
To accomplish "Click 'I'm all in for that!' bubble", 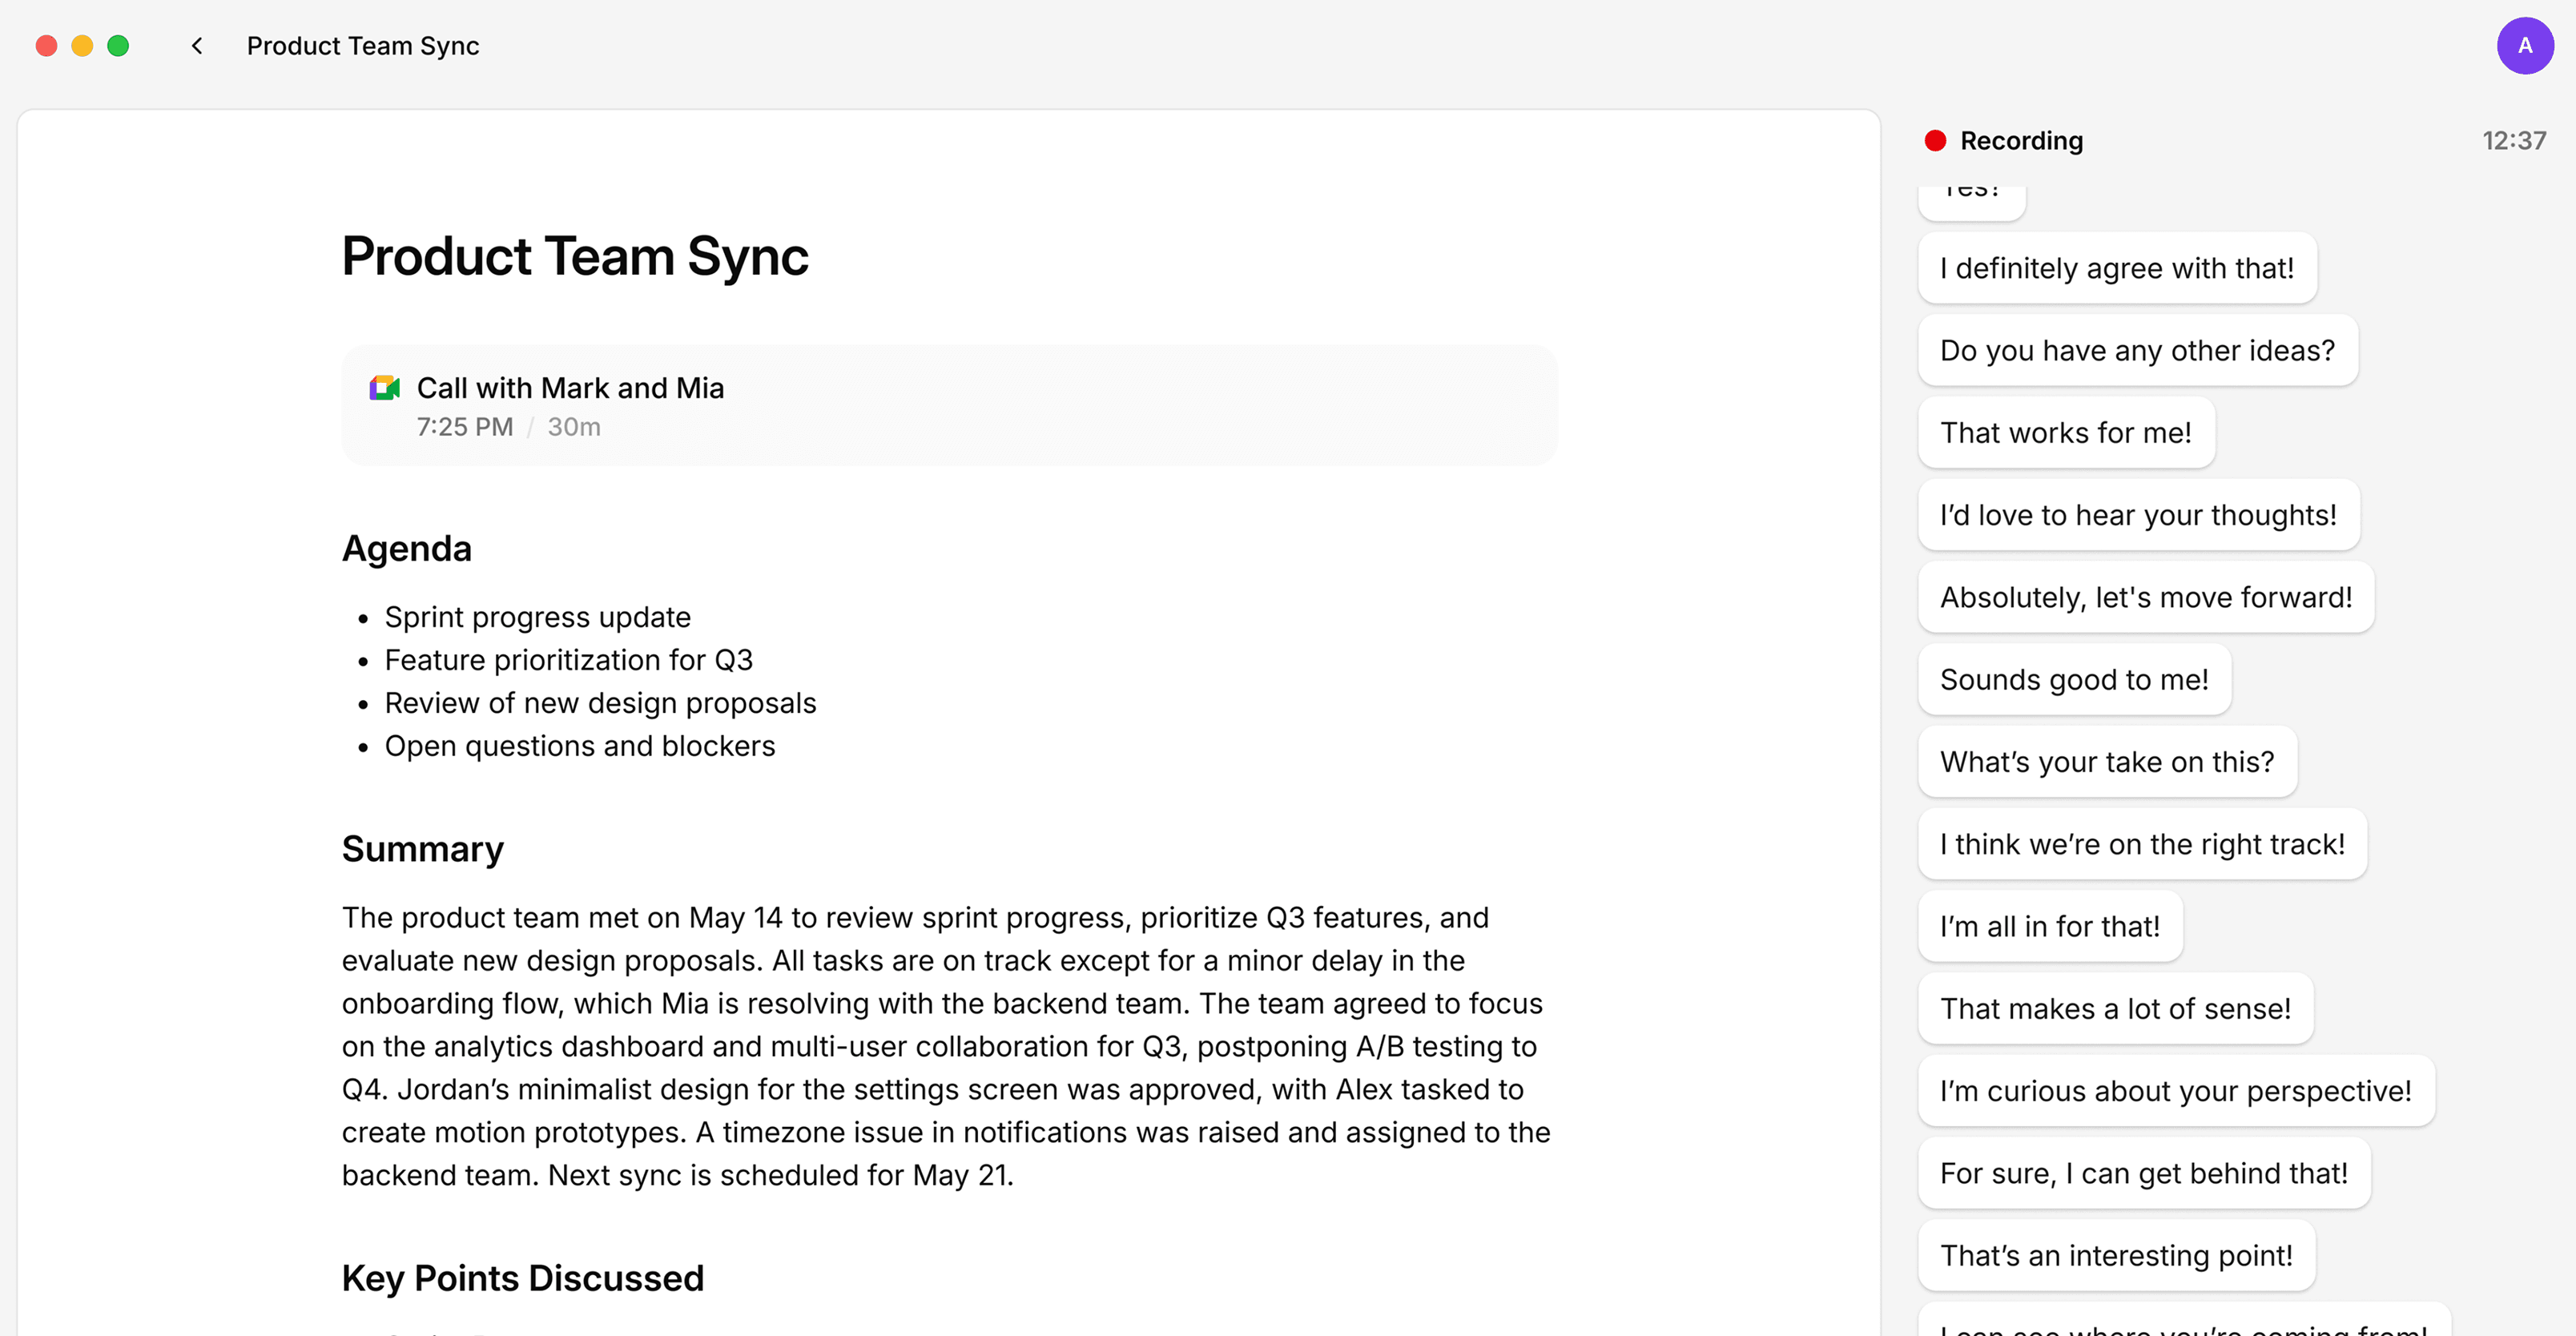I will pos(2049,927).
